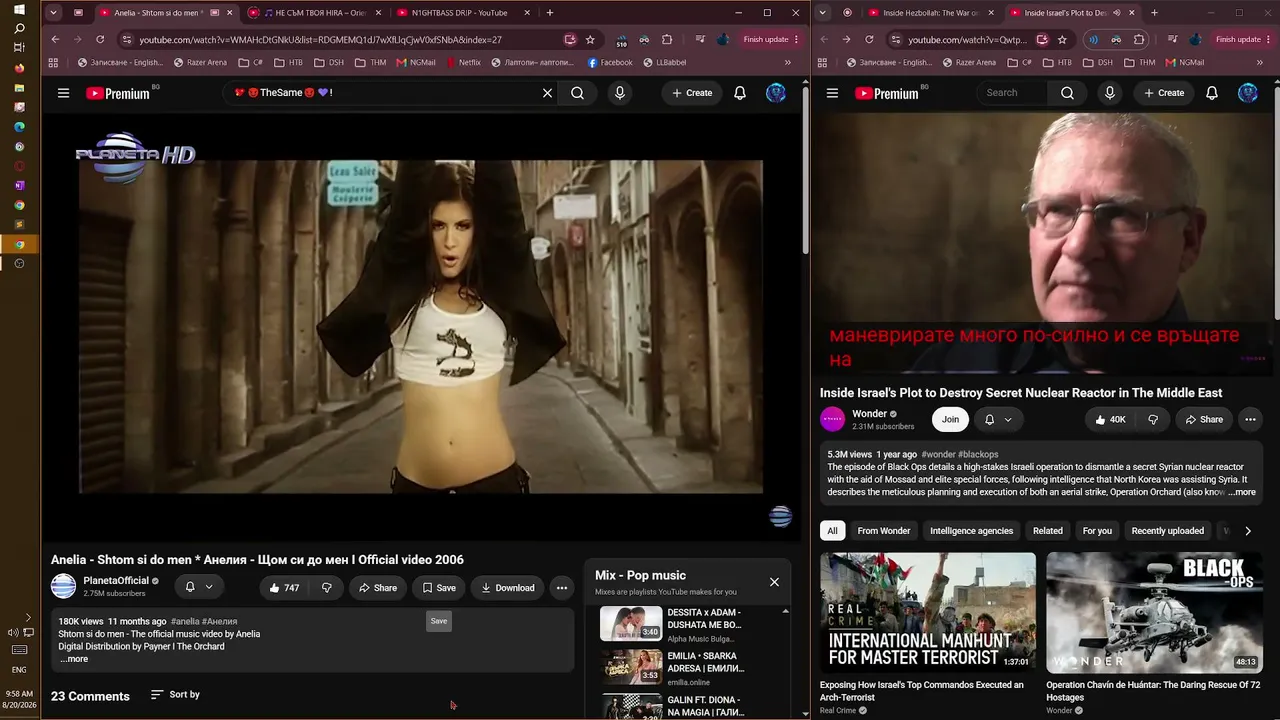Image resolution: width=1280 pixels, height=720 pixels.
Task: Share the Inside Israel's Plot video
Action: pos(1204,420)
